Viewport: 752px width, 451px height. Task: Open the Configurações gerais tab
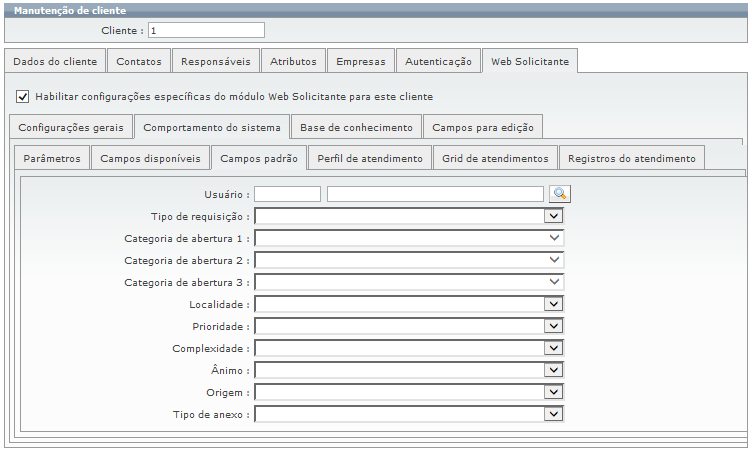point(70,128)
